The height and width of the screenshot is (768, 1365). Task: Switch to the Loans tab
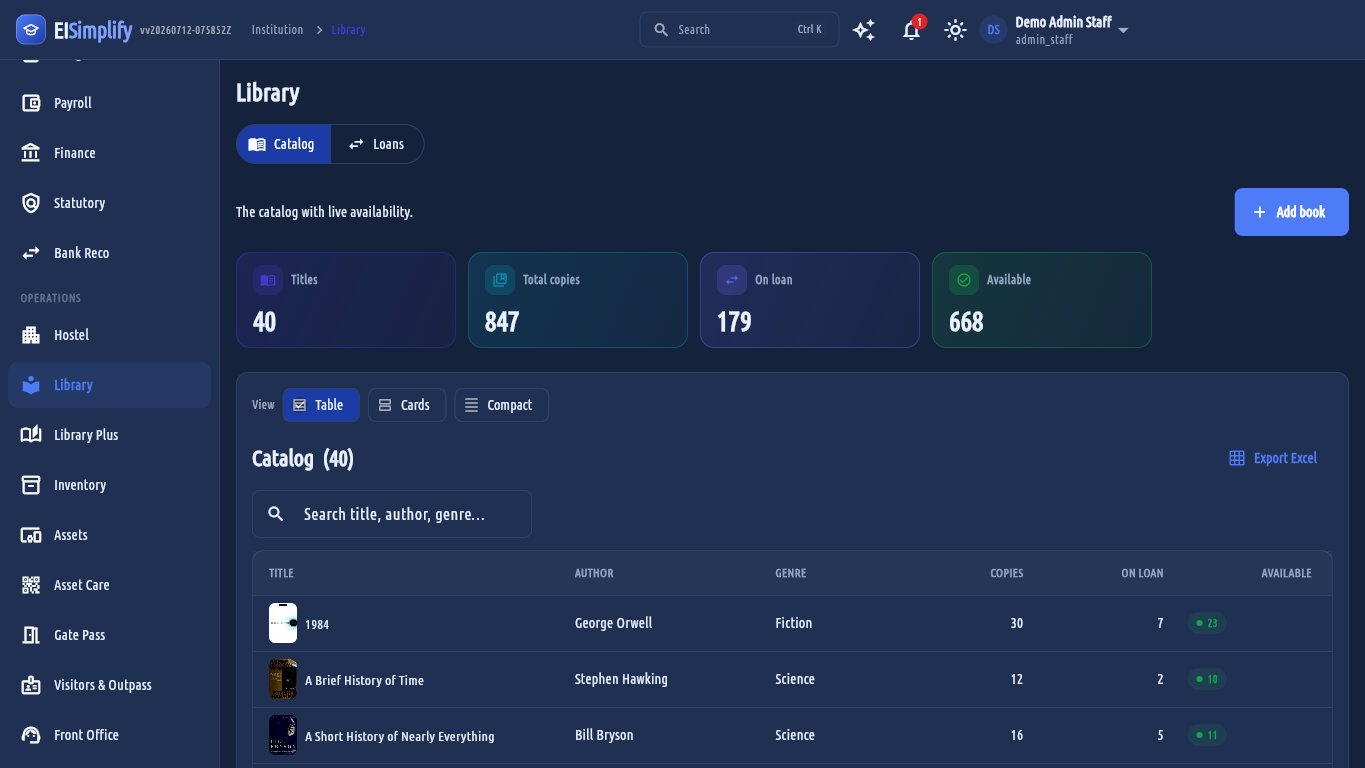pos(377,144)
